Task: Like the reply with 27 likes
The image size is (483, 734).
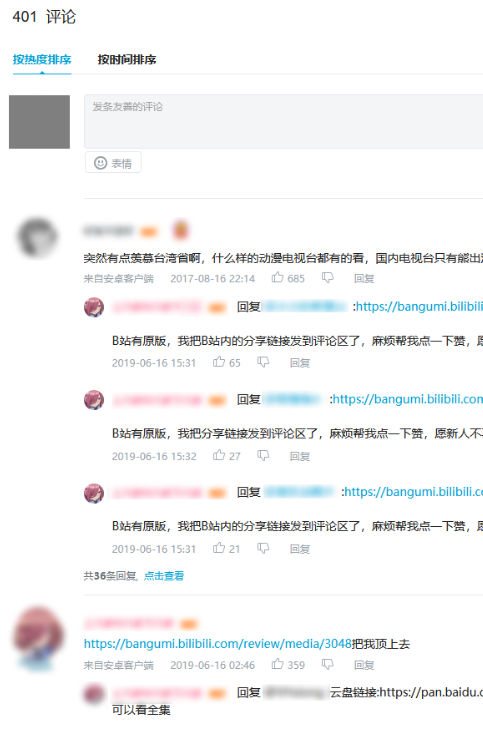Action: 219,455
